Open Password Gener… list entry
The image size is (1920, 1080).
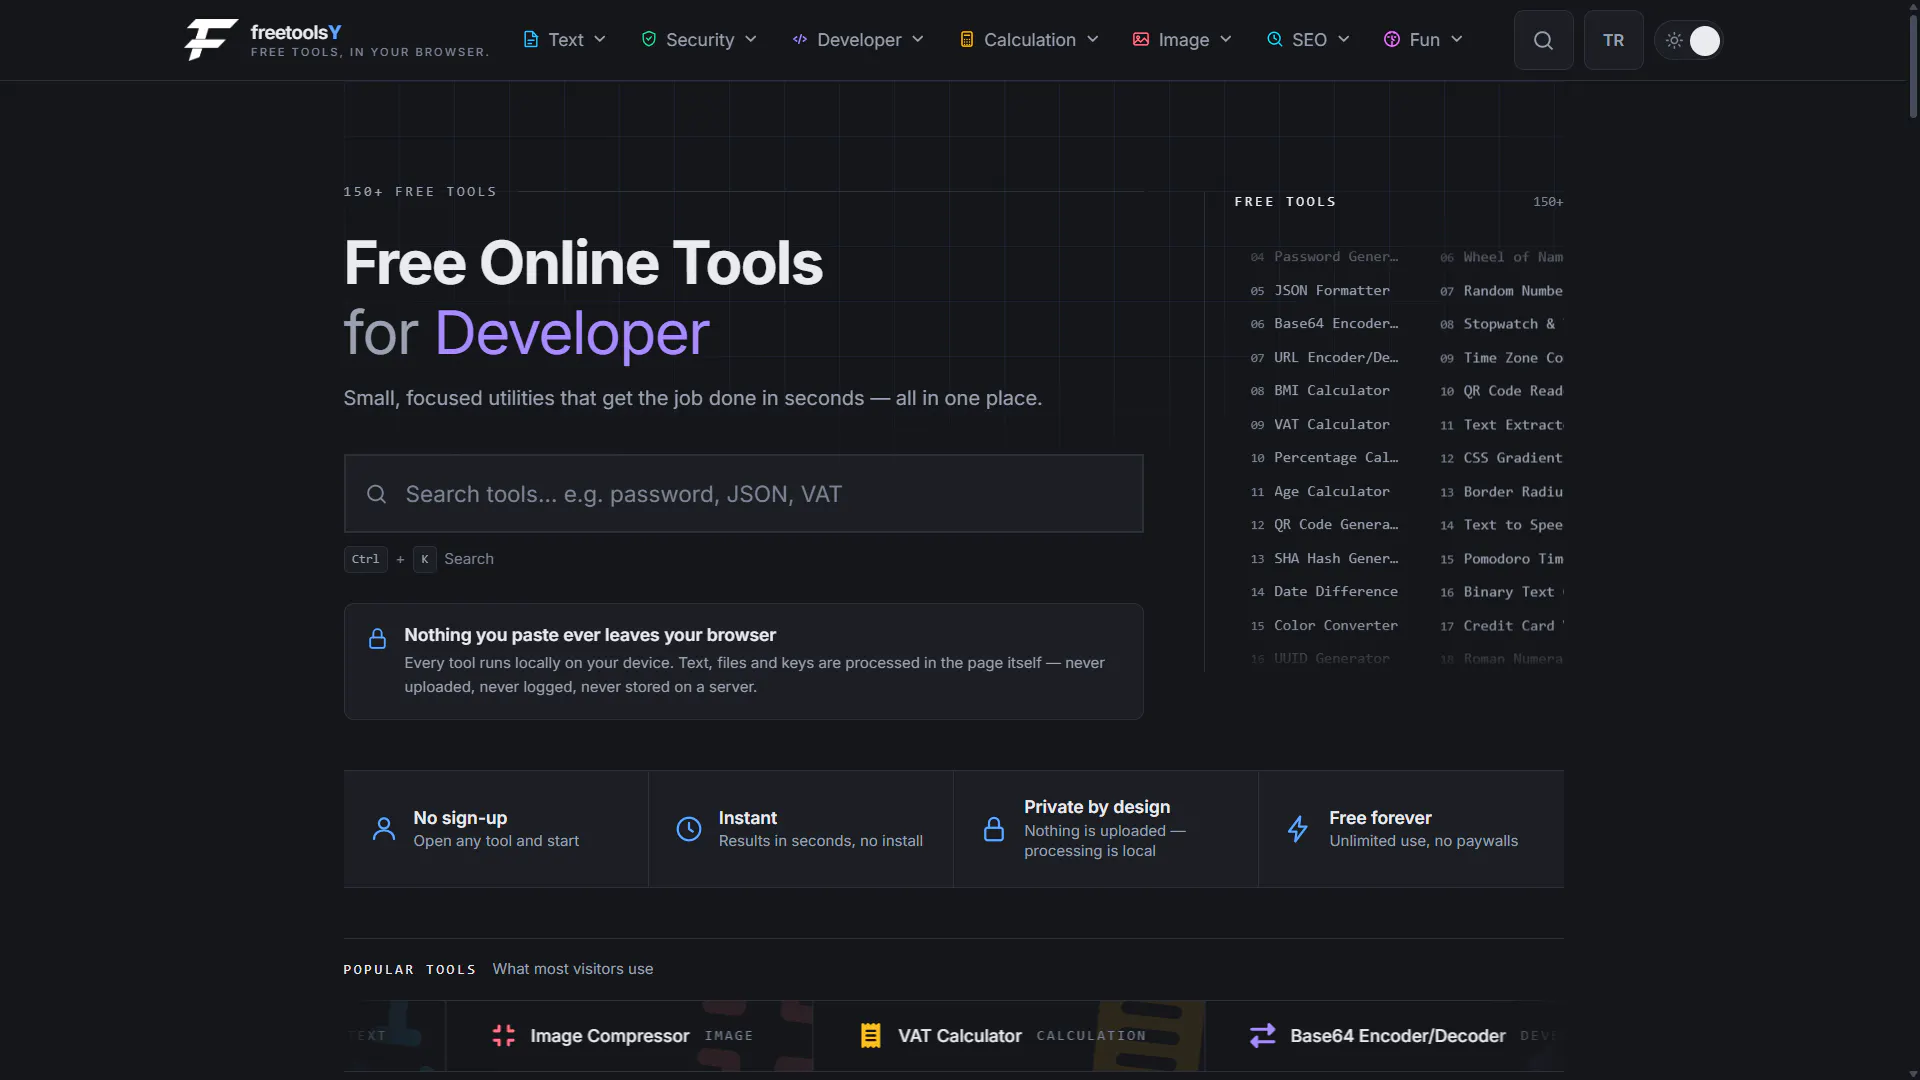[1324, 257]
